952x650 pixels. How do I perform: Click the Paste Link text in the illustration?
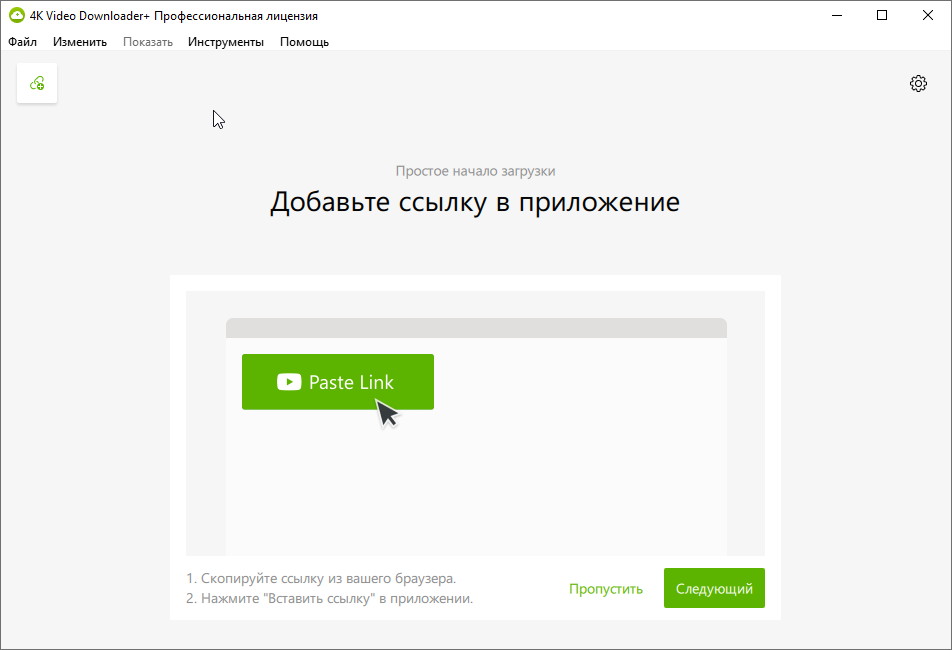click(x=351, y=382)
